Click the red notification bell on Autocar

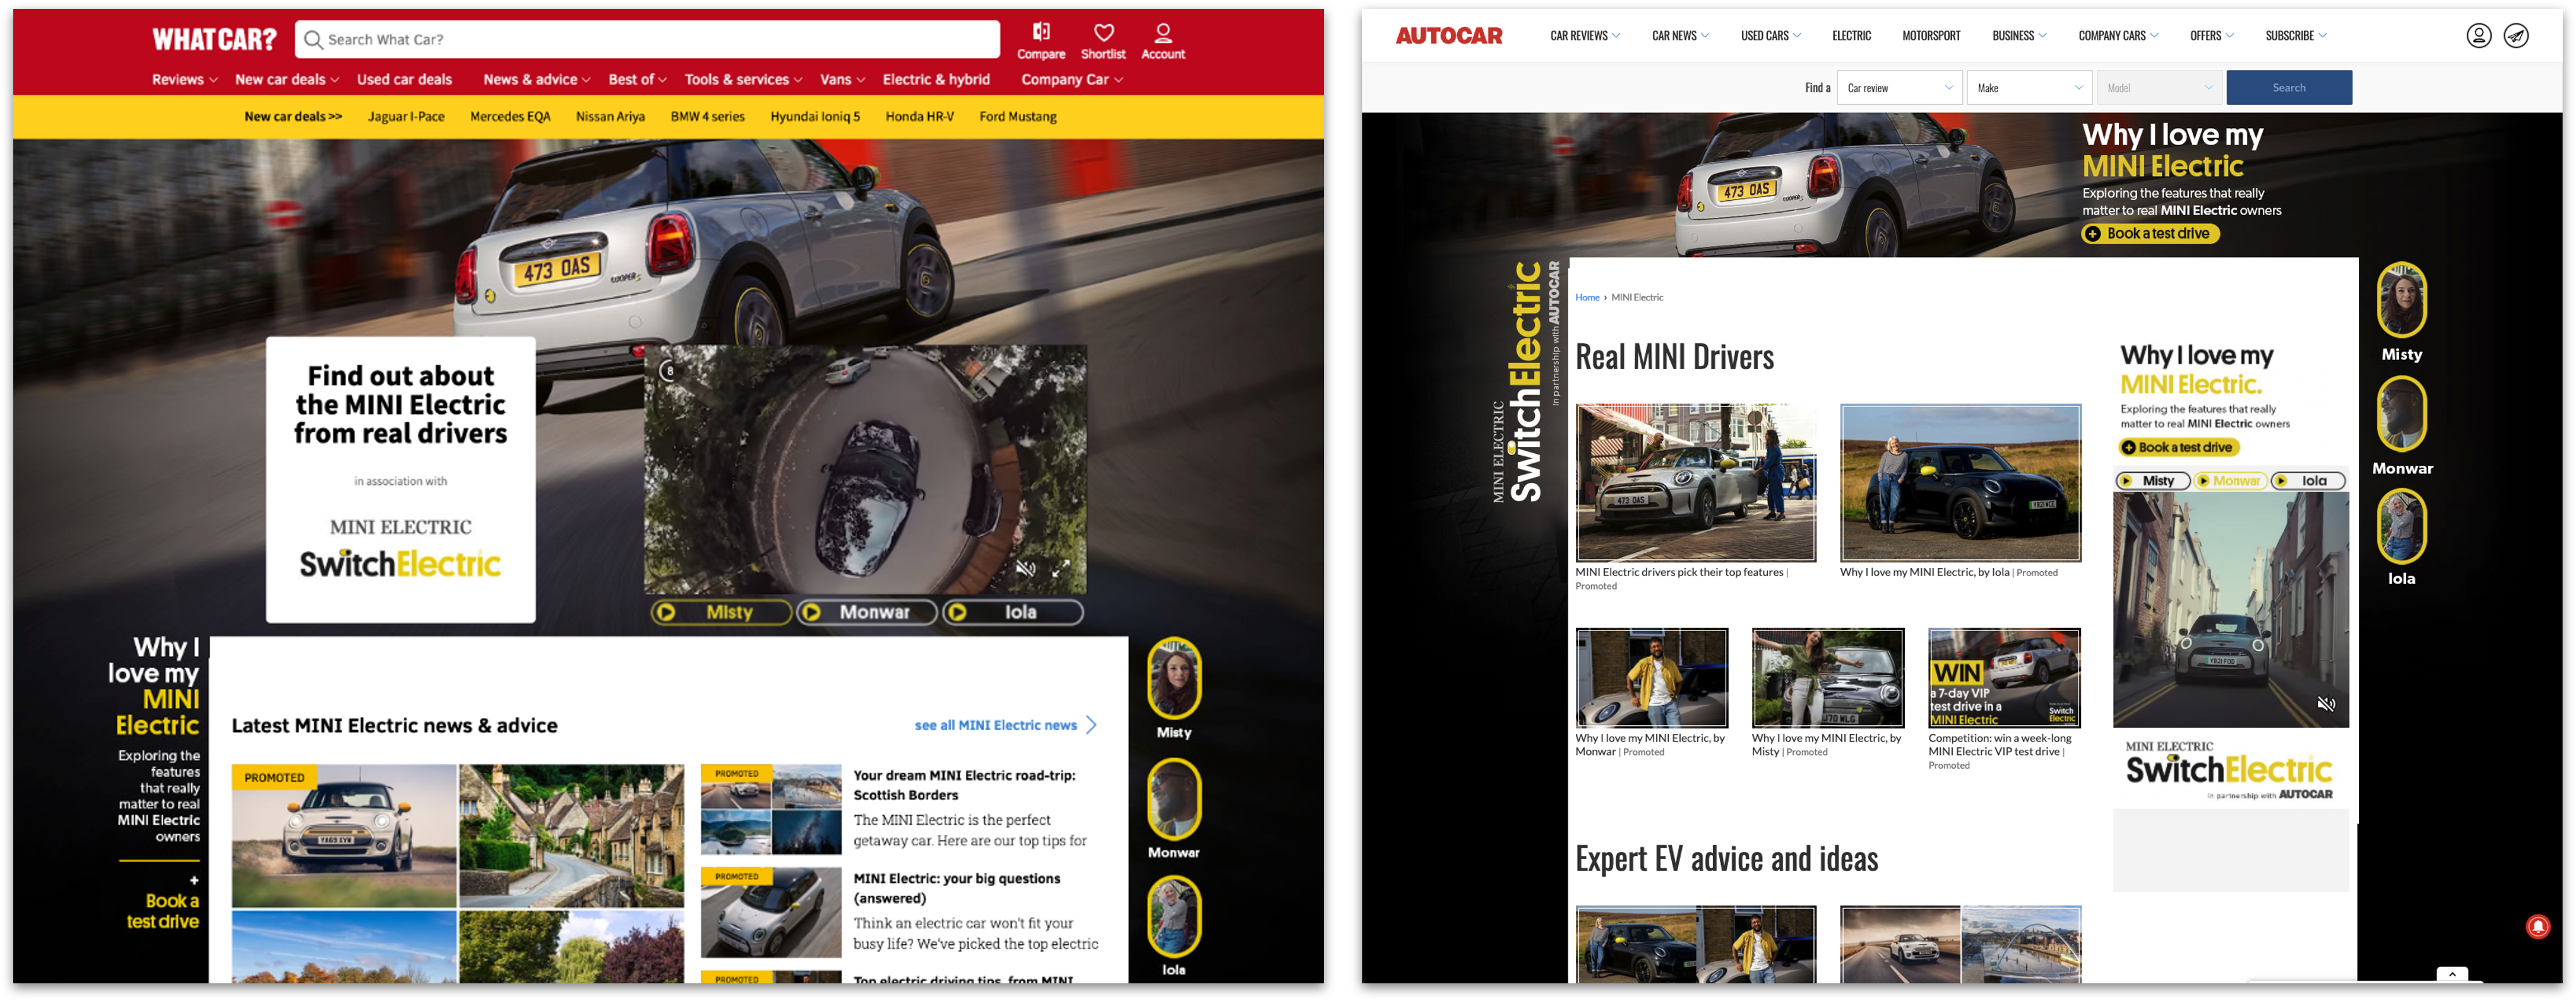point(2537,927)
